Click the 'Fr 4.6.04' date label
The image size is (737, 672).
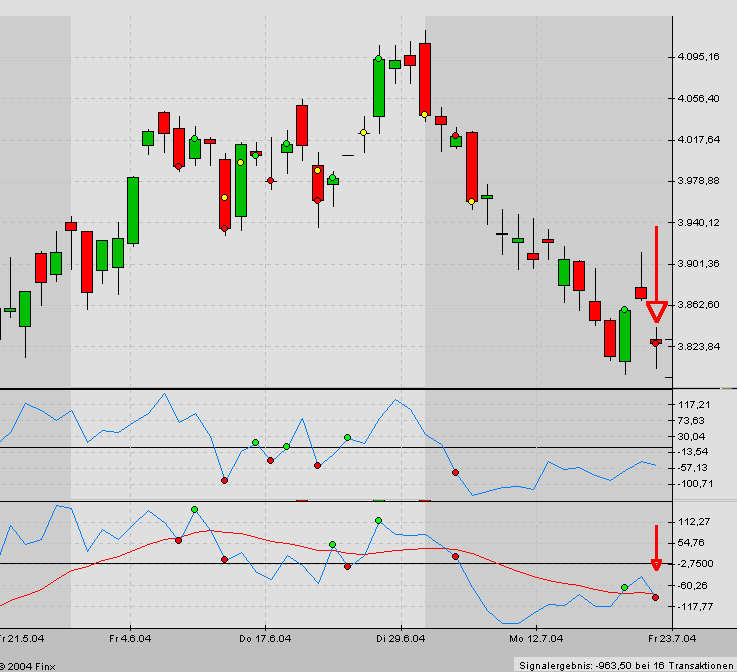pyautogui.click(x=131, y=637)
